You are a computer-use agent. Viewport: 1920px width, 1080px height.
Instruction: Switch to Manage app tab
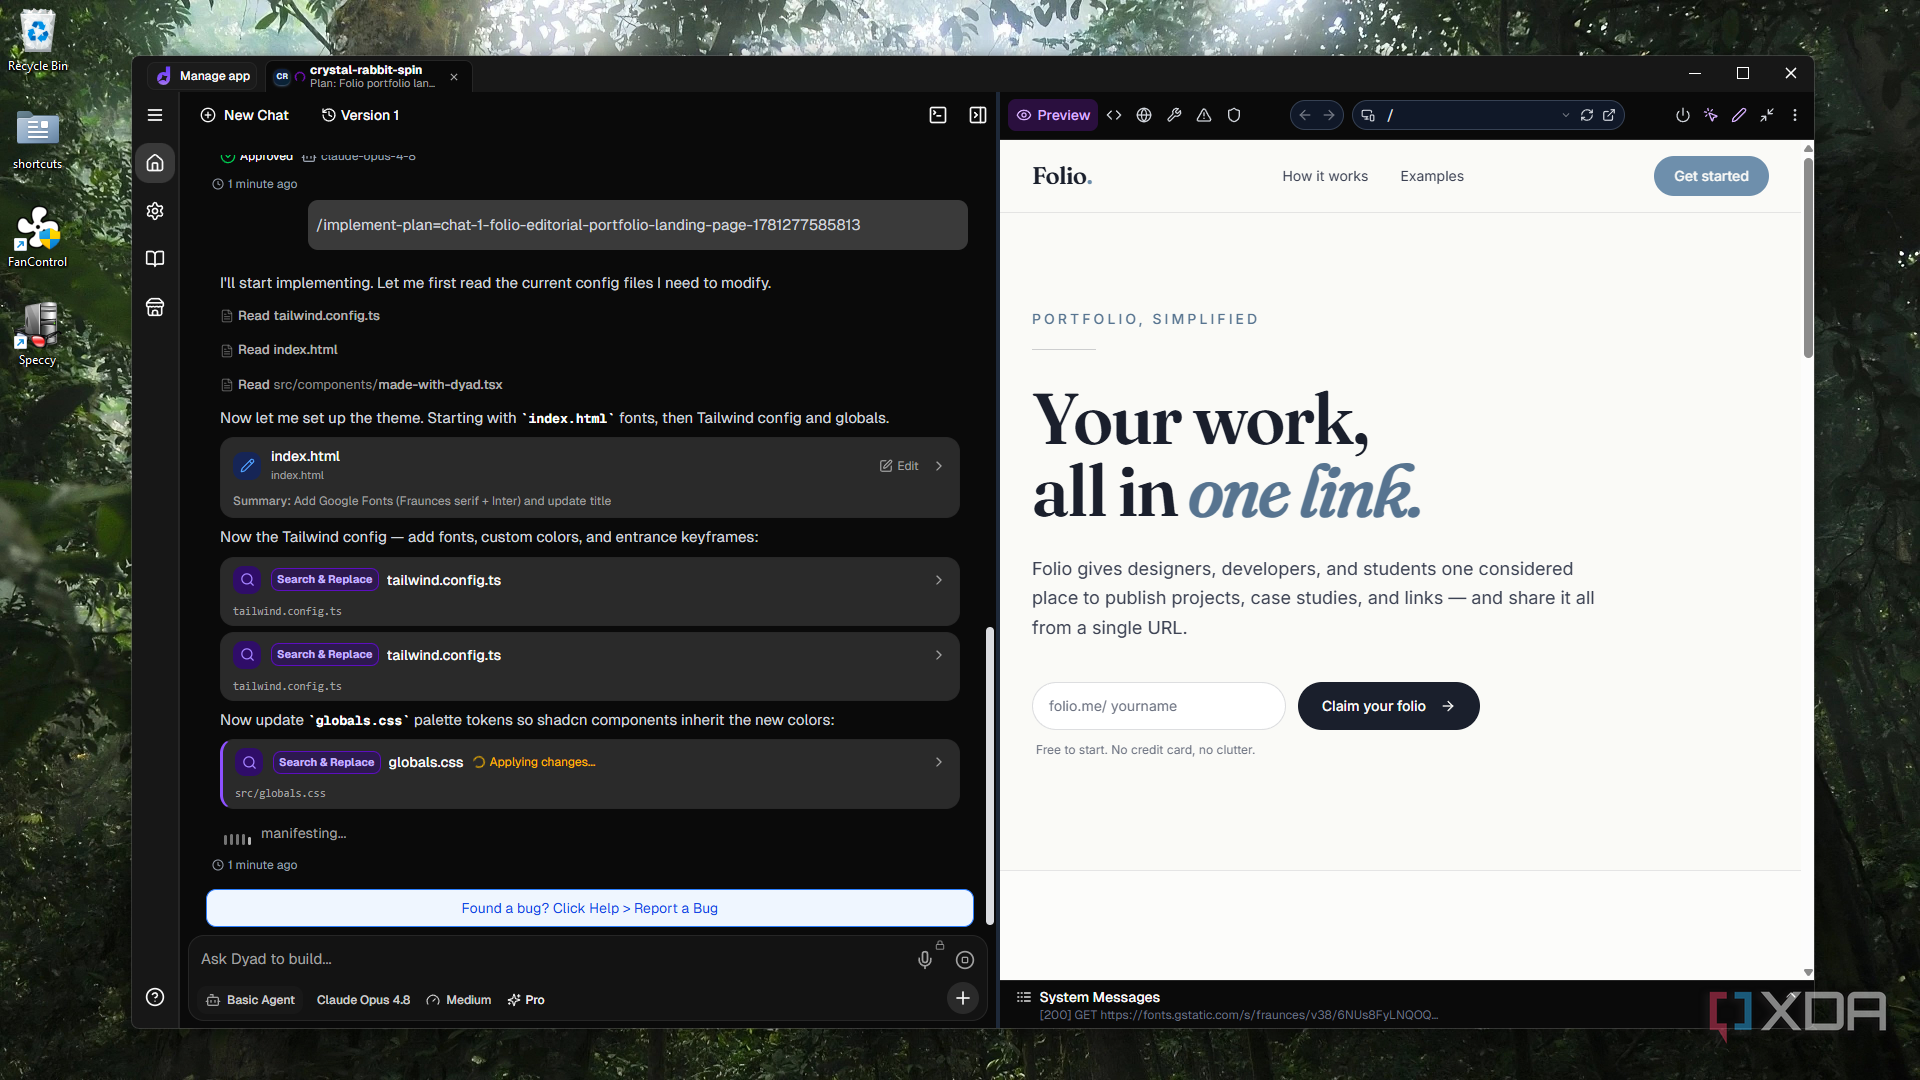tap(203, 76)
